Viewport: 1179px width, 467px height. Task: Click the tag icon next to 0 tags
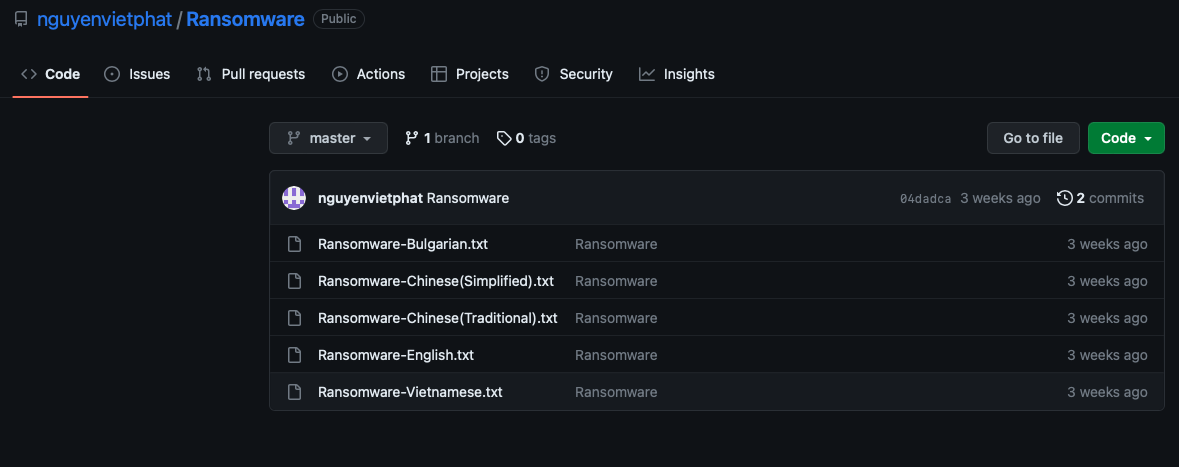tap(504, 138)
